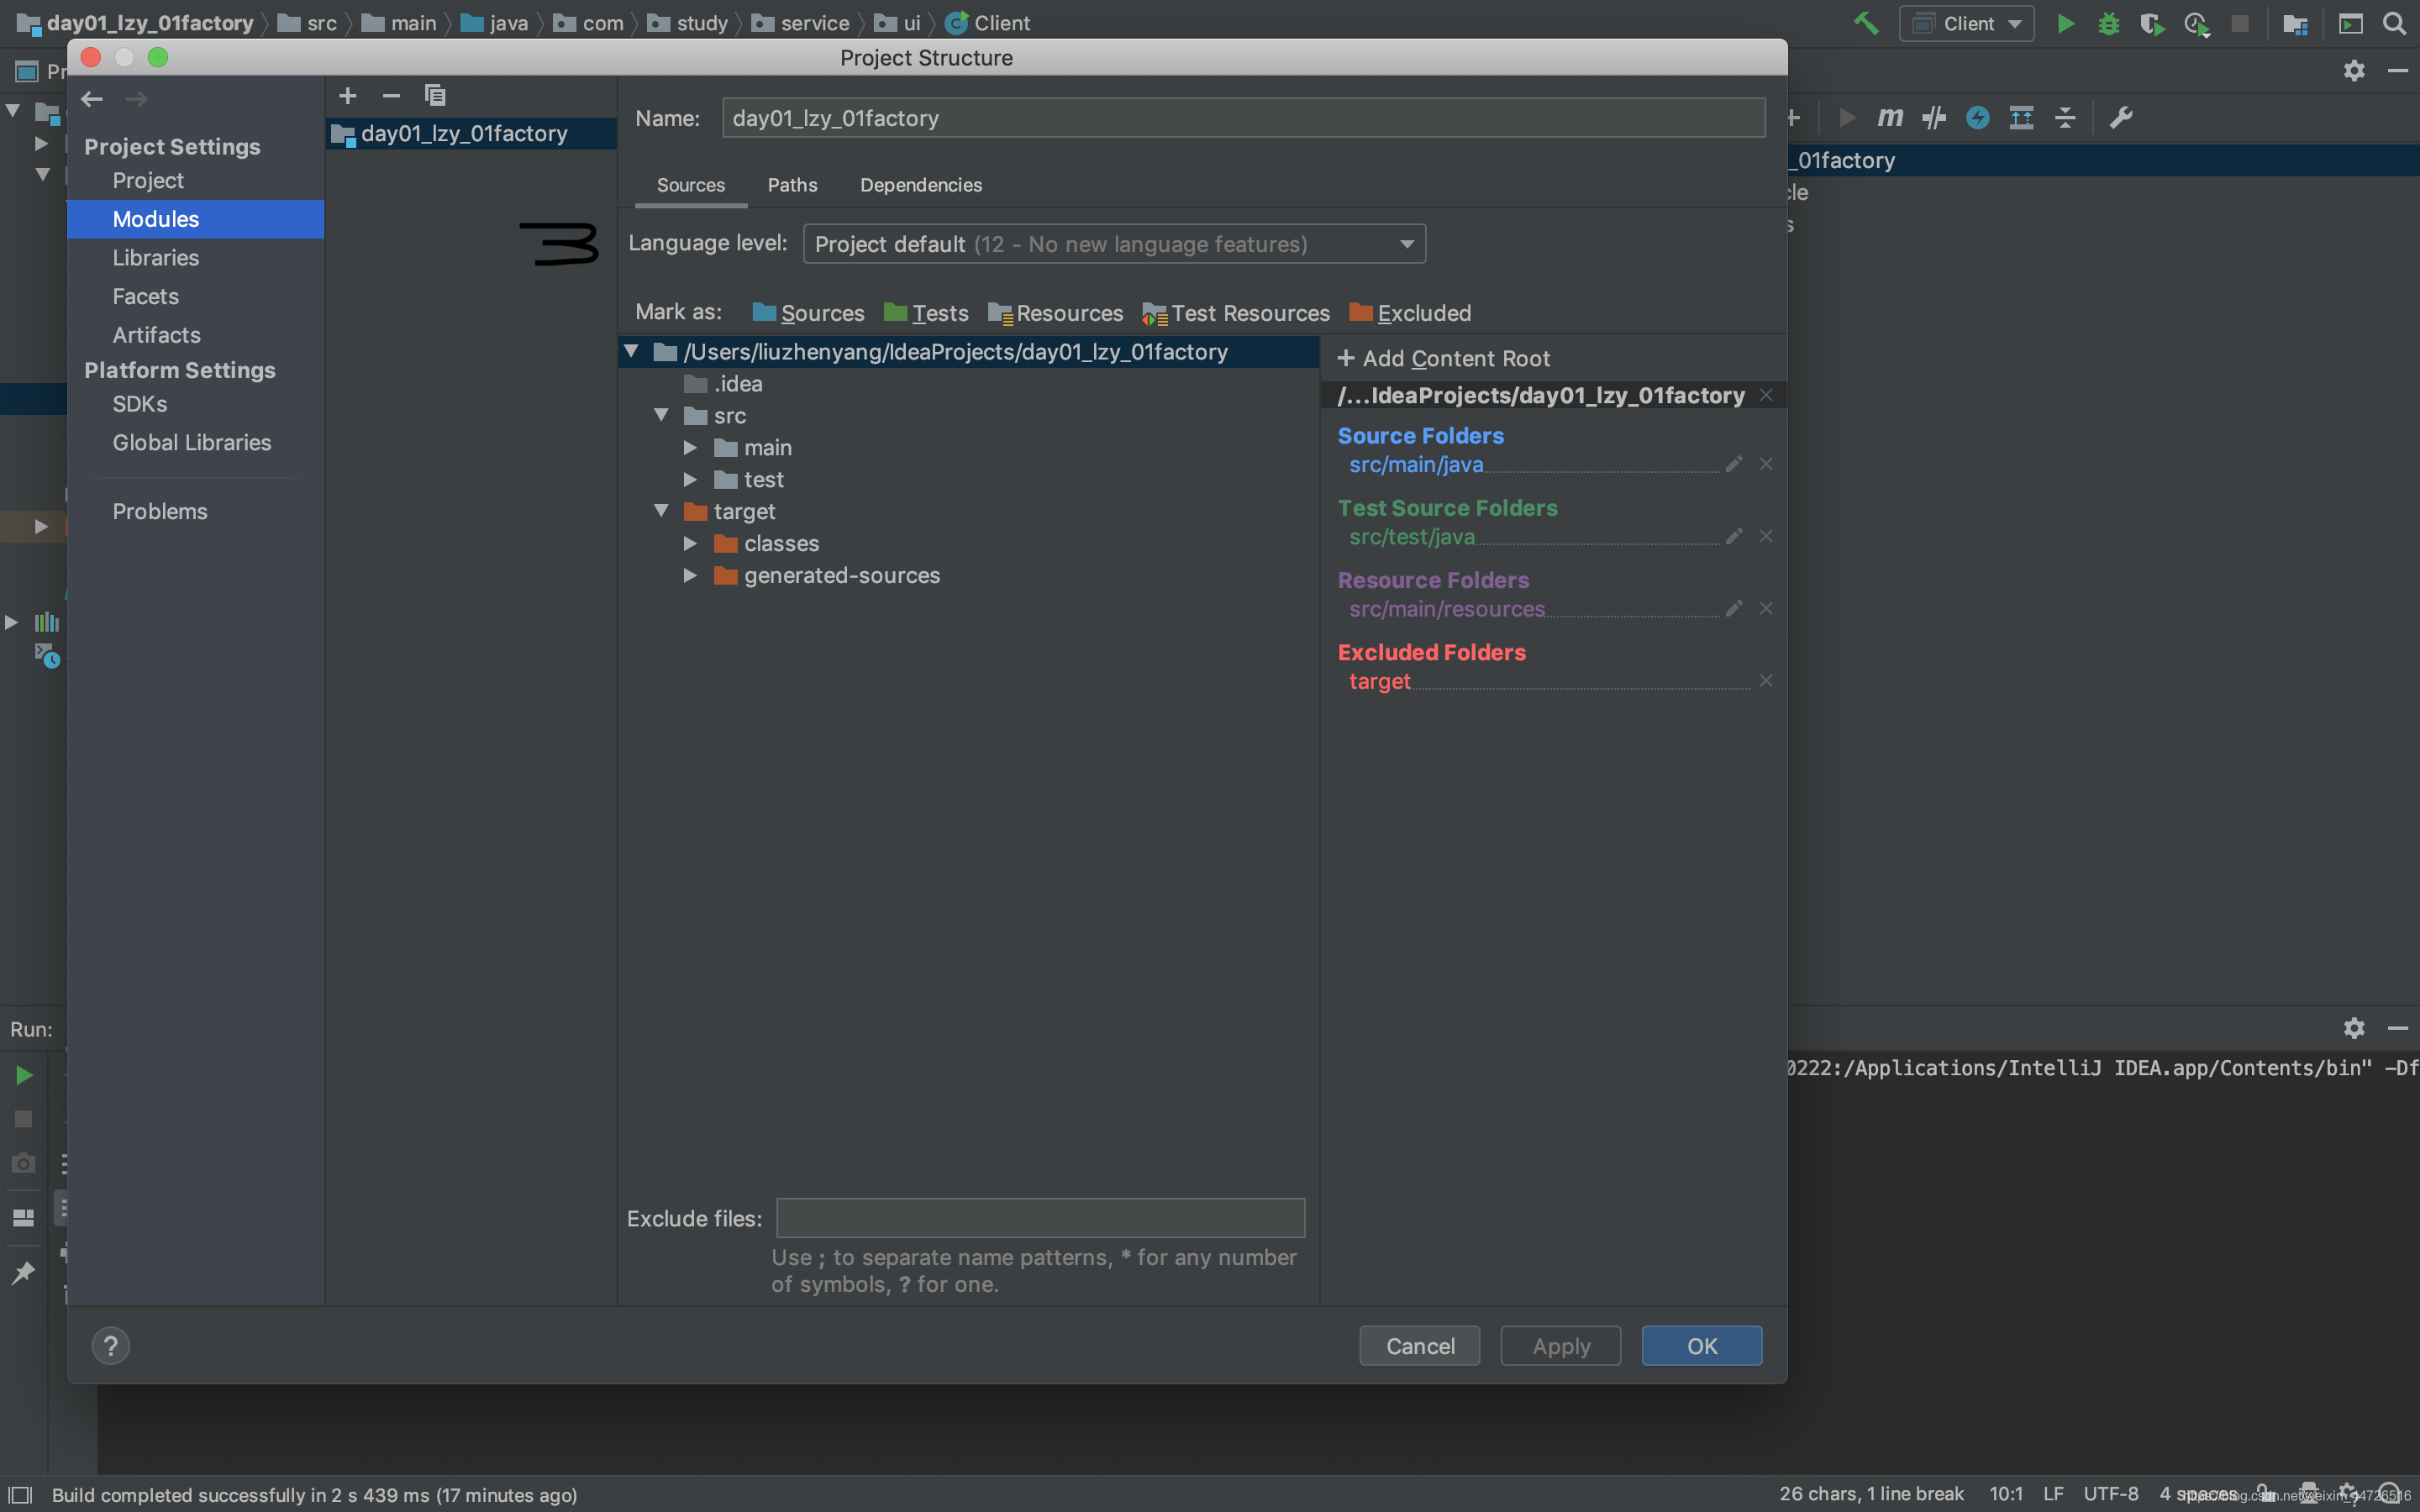
Task: Open the Maven panel gear options
Action: [2354, 70]
